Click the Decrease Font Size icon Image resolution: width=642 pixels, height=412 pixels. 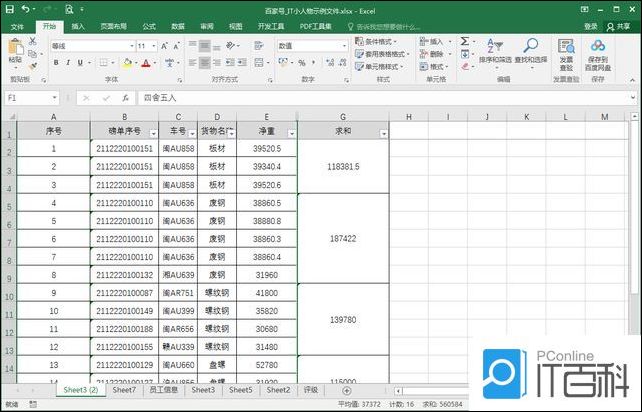coord(176,46)
